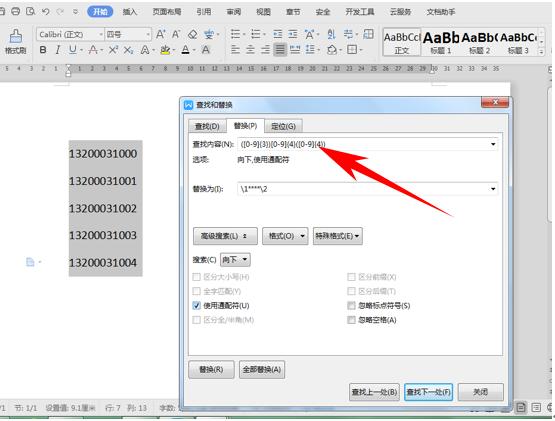Apply superscript X² formatting
Screen dimensions: 555x421
(x=113, y=50)
